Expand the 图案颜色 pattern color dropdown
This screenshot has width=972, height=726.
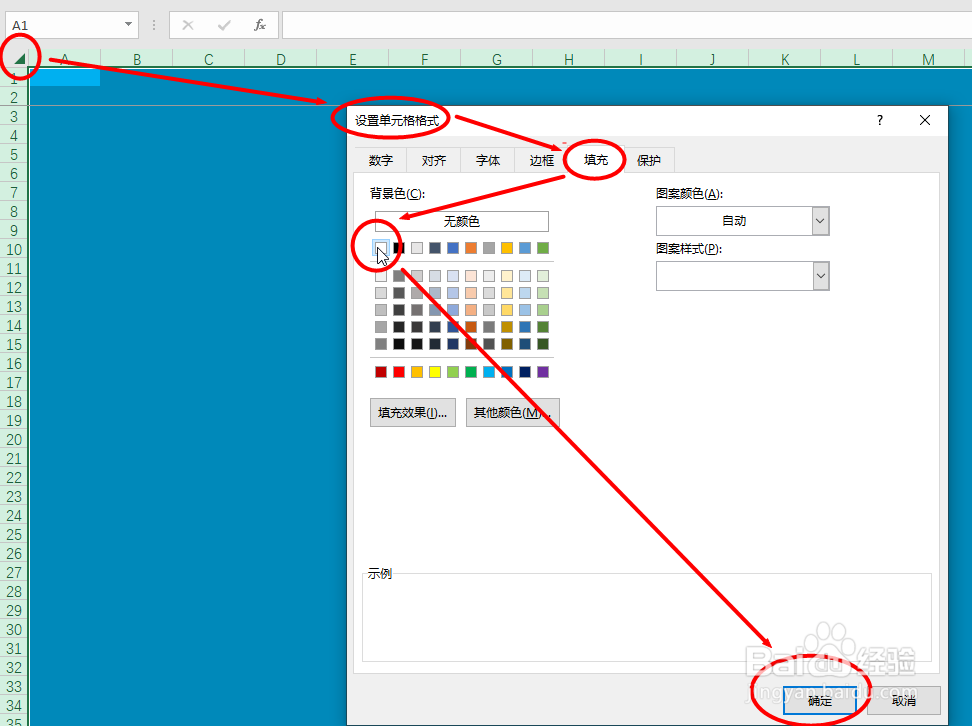[x=820, y=220]
